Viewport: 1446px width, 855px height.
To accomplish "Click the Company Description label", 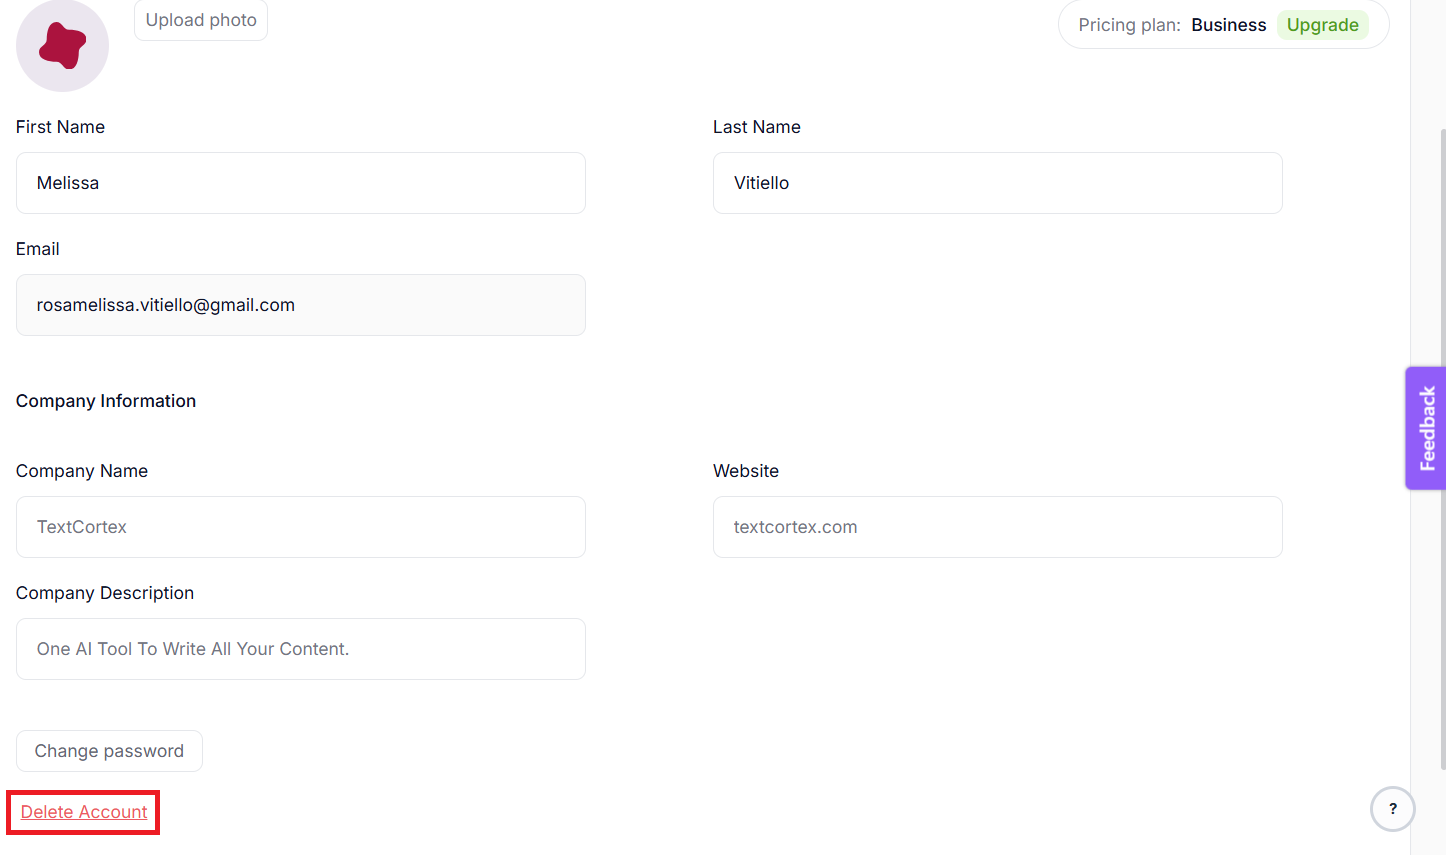I will (x=105, y=593).
